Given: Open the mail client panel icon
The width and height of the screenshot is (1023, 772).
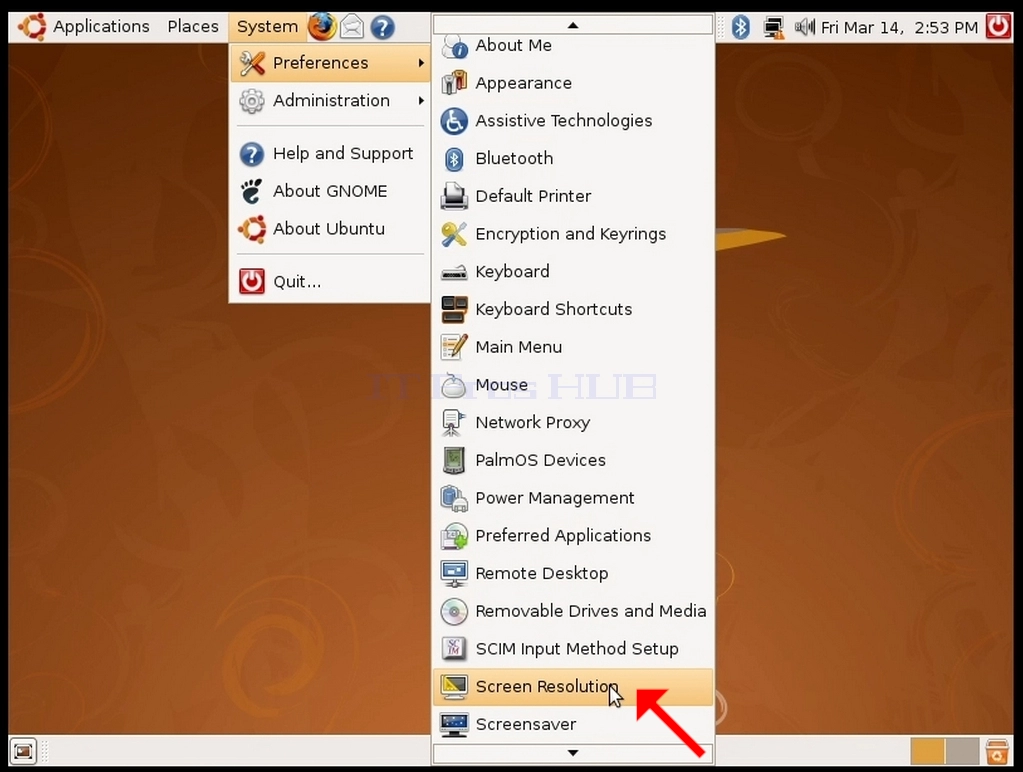Looking at the screenshot, I should coord(352,27).
